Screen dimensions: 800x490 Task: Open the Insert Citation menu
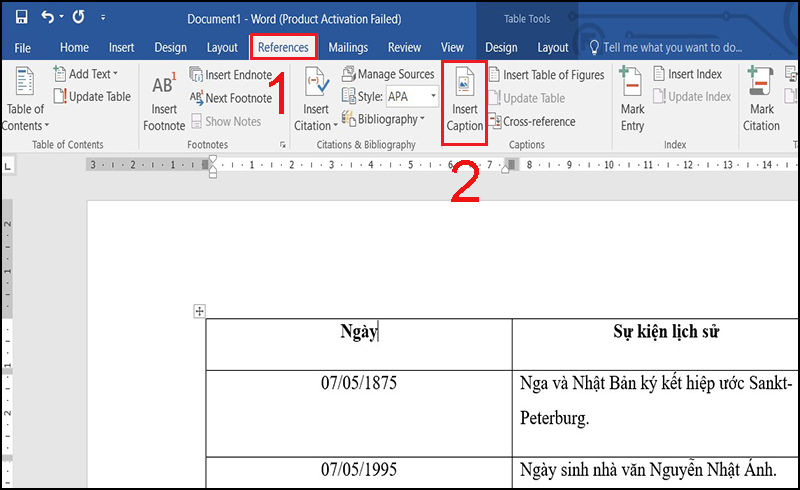coord(316,100)
